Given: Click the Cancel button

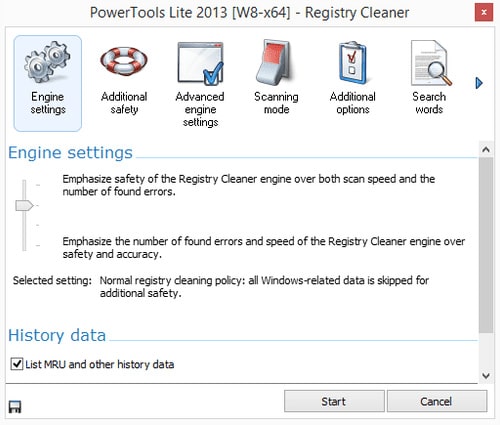Looking at the screenshot, I should pyautogui.click(x=437, y=401).
